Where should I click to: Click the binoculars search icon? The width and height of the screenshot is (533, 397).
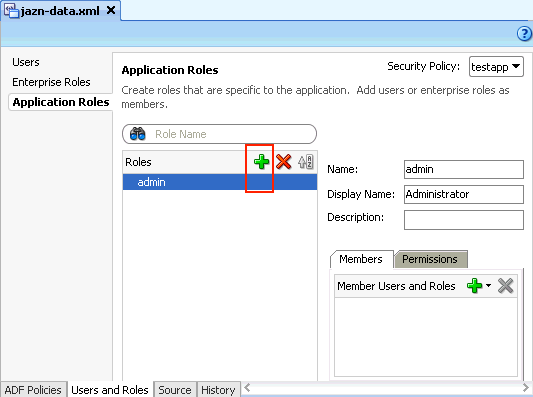coord(138,134)
